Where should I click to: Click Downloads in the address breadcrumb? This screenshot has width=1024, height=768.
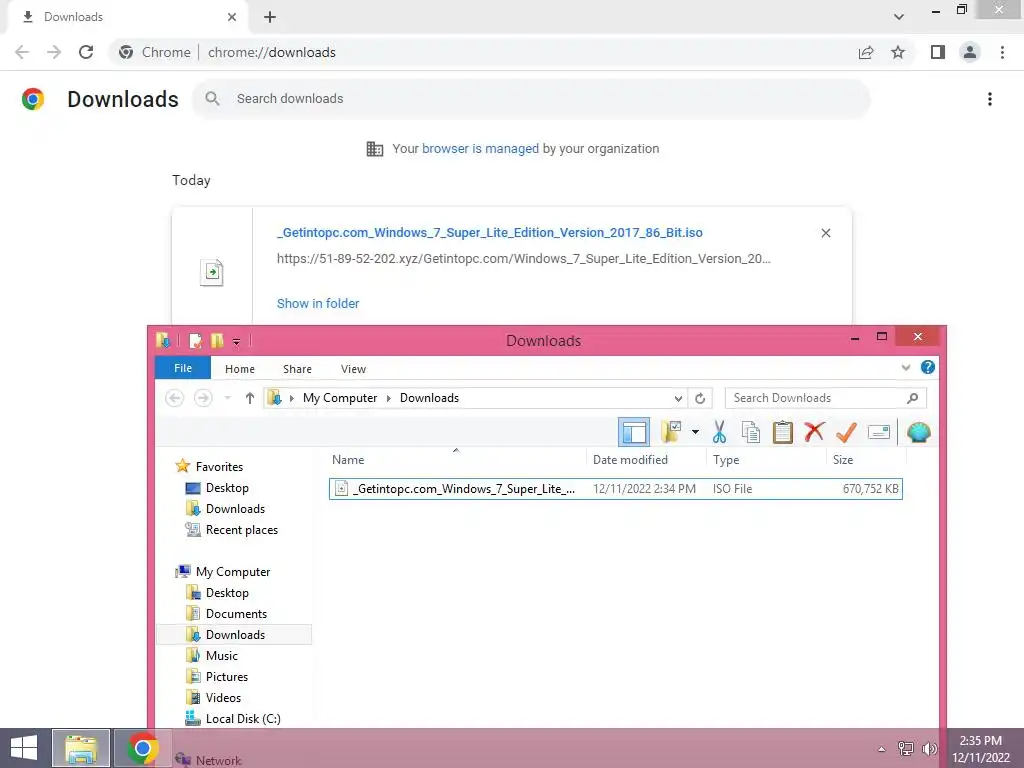(x=429, y=398)
